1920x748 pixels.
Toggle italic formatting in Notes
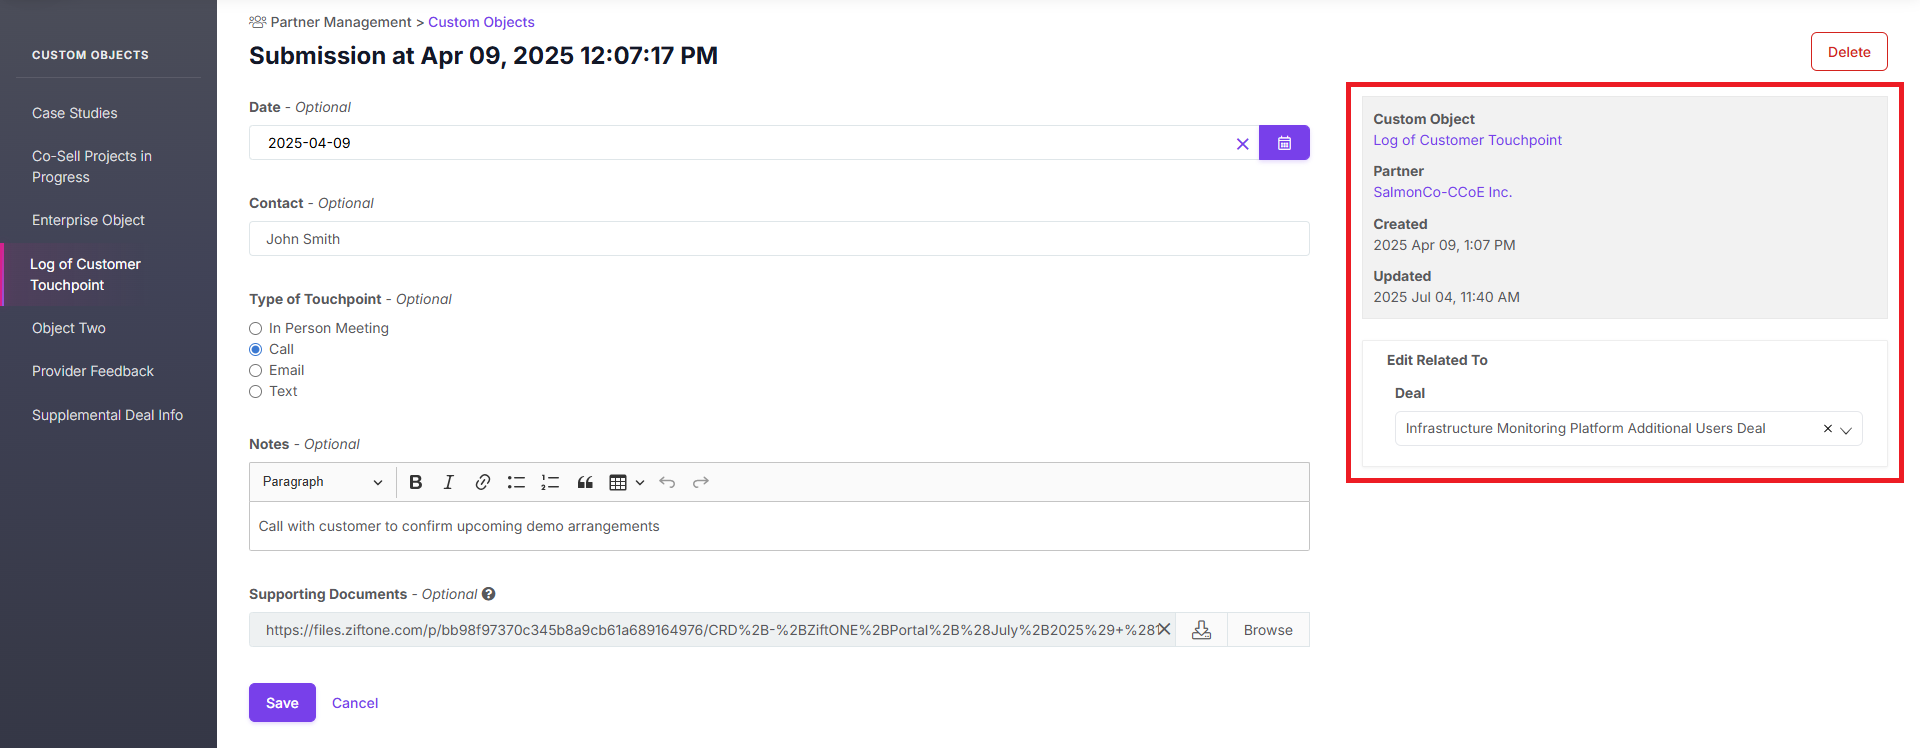[449, 482]
